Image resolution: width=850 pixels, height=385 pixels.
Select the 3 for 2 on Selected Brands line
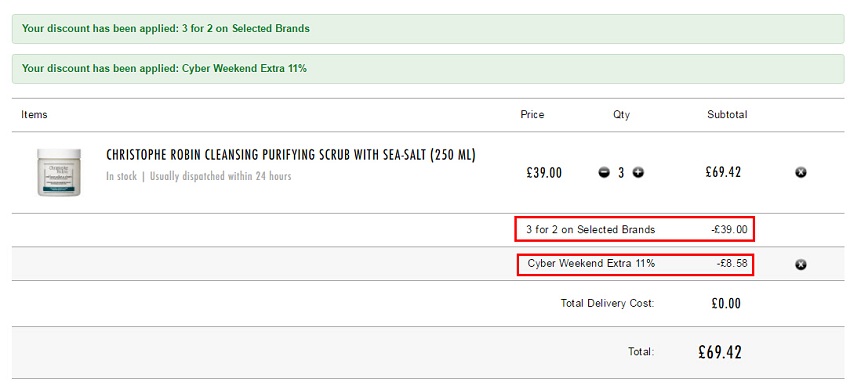[x=635, y=230]
